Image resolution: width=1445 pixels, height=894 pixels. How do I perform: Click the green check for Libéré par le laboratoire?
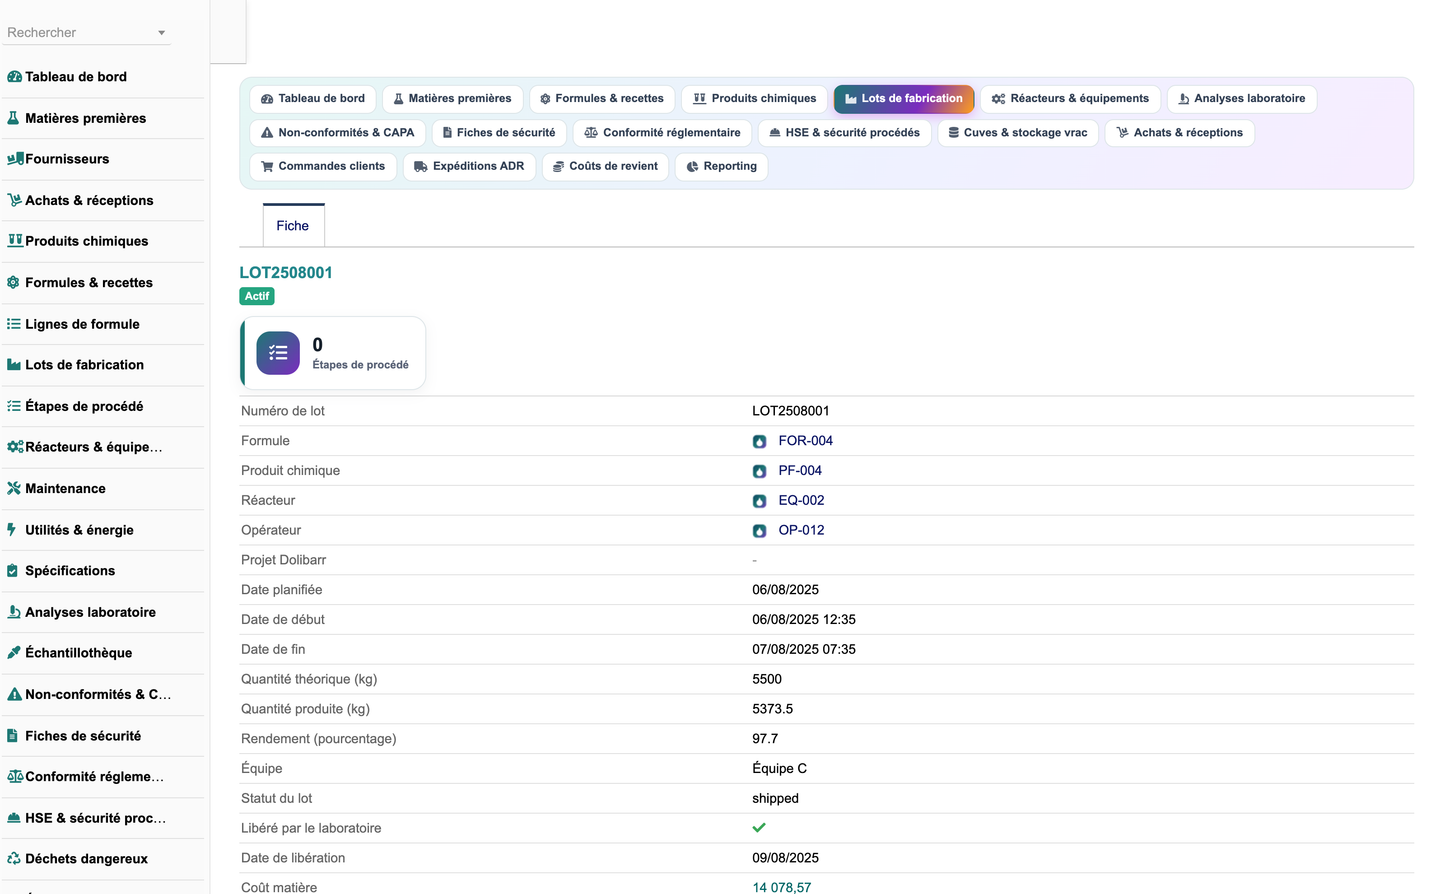click(x=759, y=828)
